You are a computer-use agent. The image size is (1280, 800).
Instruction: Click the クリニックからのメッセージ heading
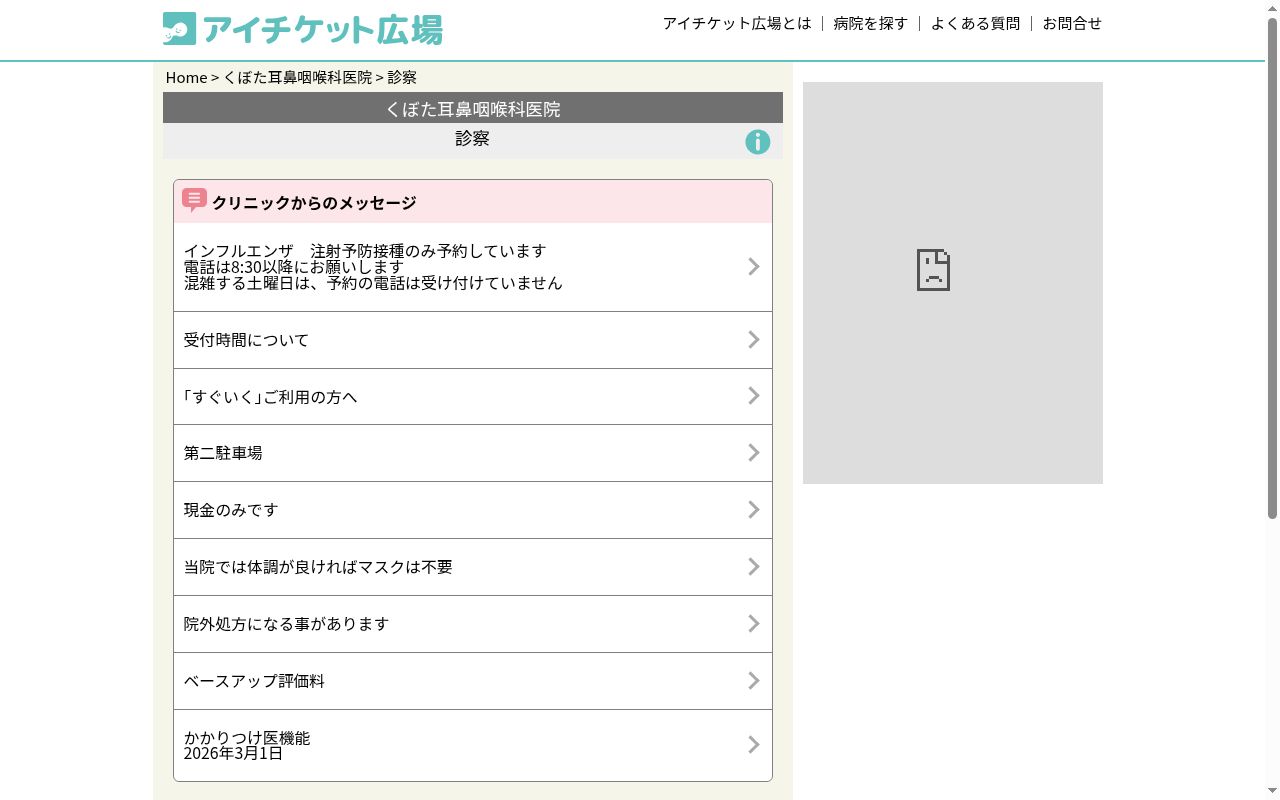point(314,203)
